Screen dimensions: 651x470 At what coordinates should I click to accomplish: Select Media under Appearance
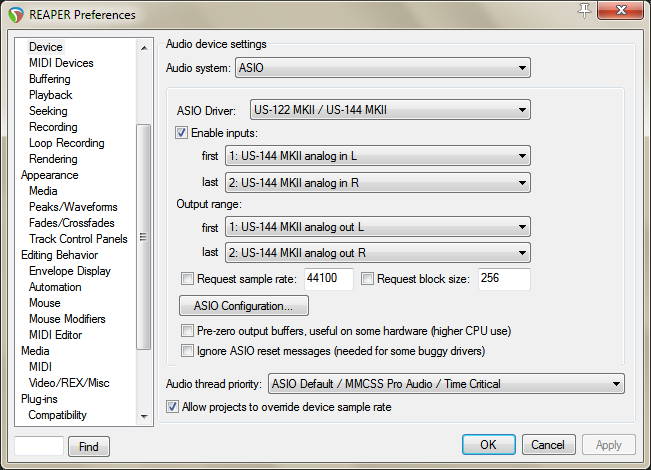(43, 191)
